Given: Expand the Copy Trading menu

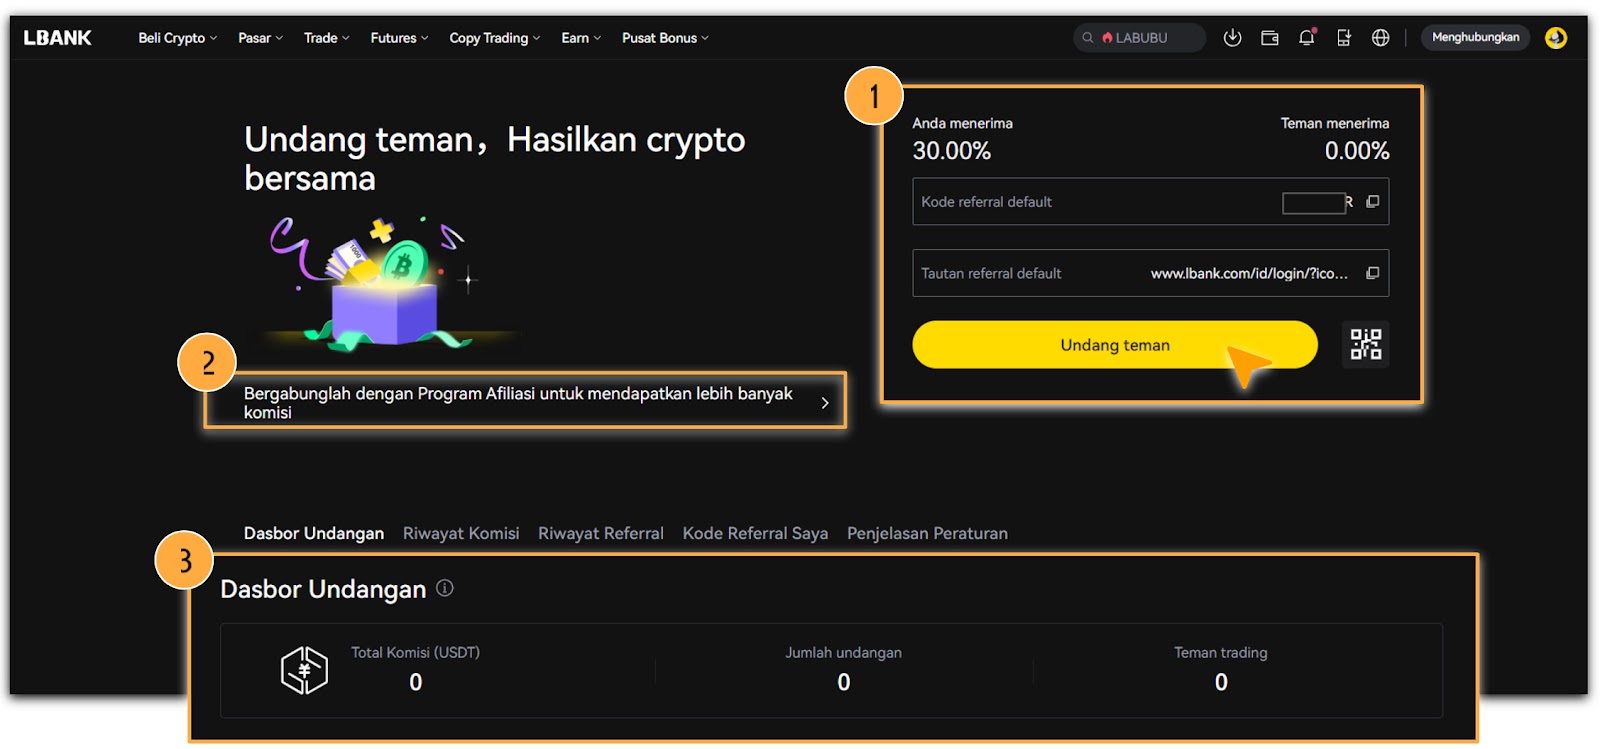Looking at the screenshot, I should pos(494,38).
